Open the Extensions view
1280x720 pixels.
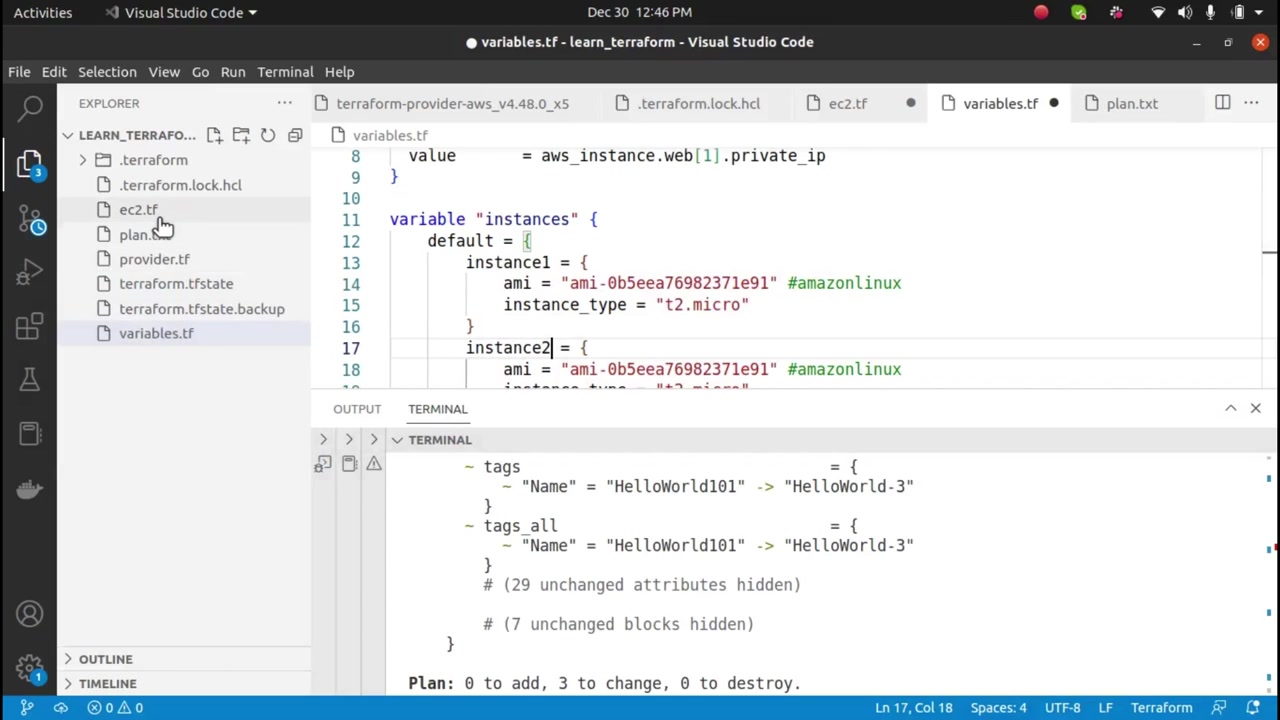[x=30, y=325]
